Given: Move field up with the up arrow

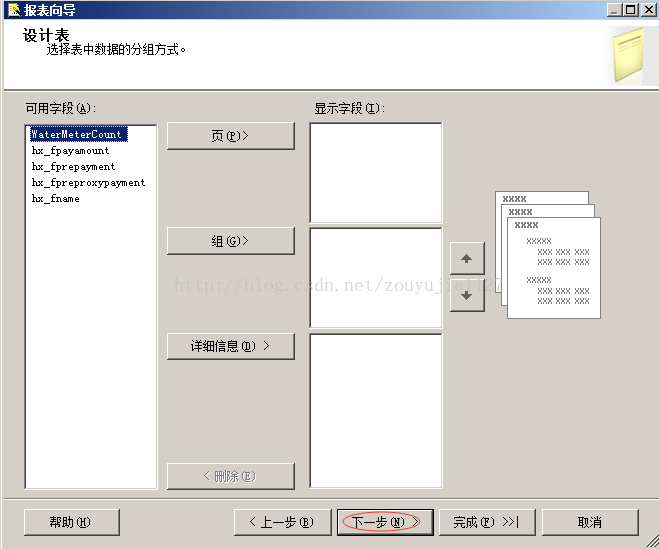Looking at the screenshot, I should pyautogui.click(x=467, y=259).
